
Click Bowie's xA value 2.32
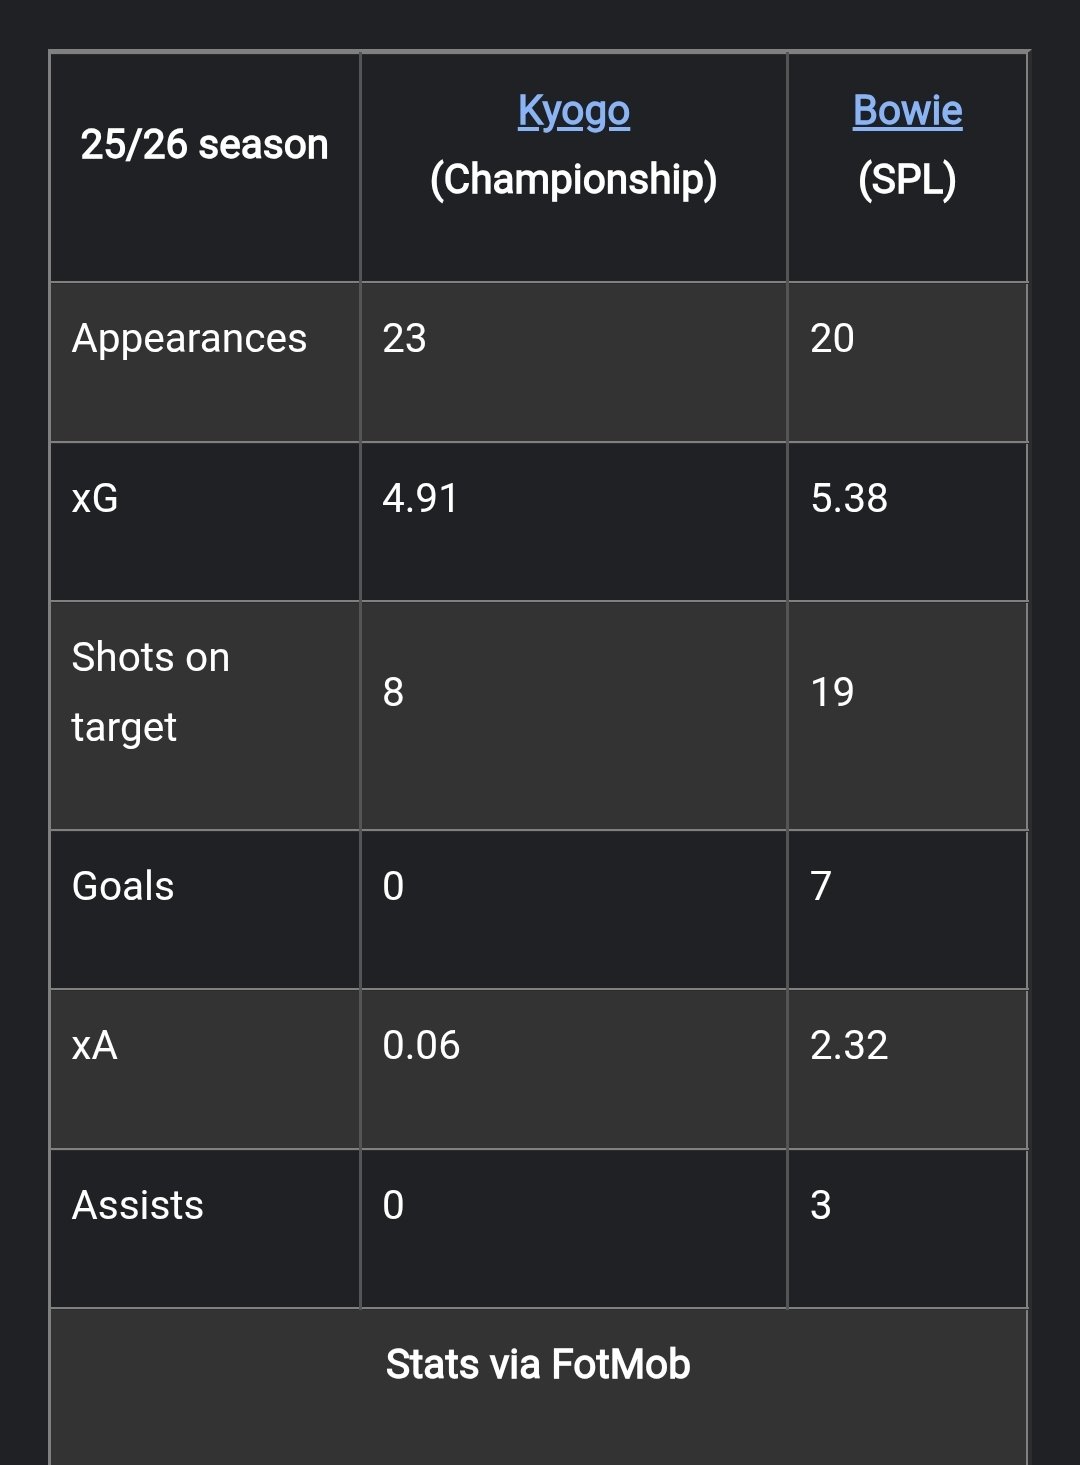pos(849,1046)
